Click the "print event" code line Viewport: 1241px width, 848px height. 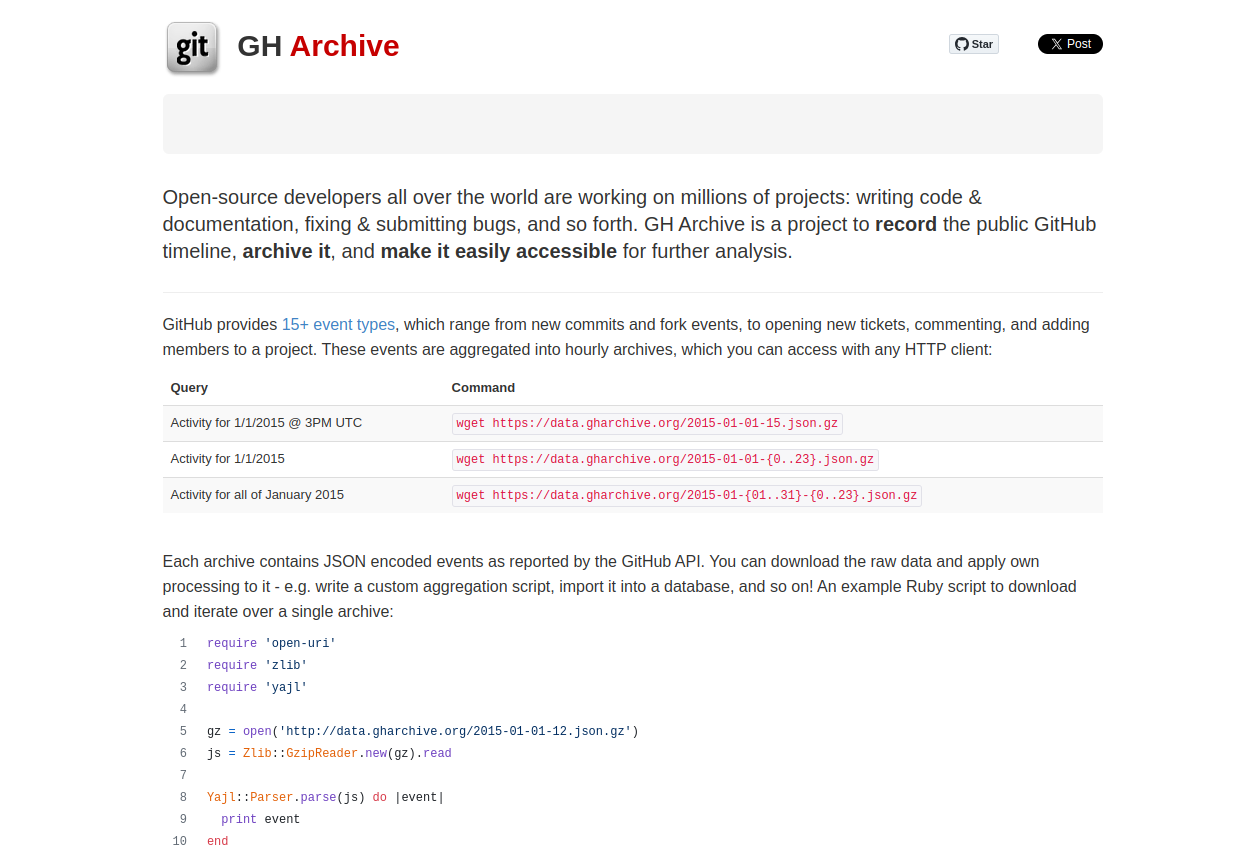pos(260,819)
